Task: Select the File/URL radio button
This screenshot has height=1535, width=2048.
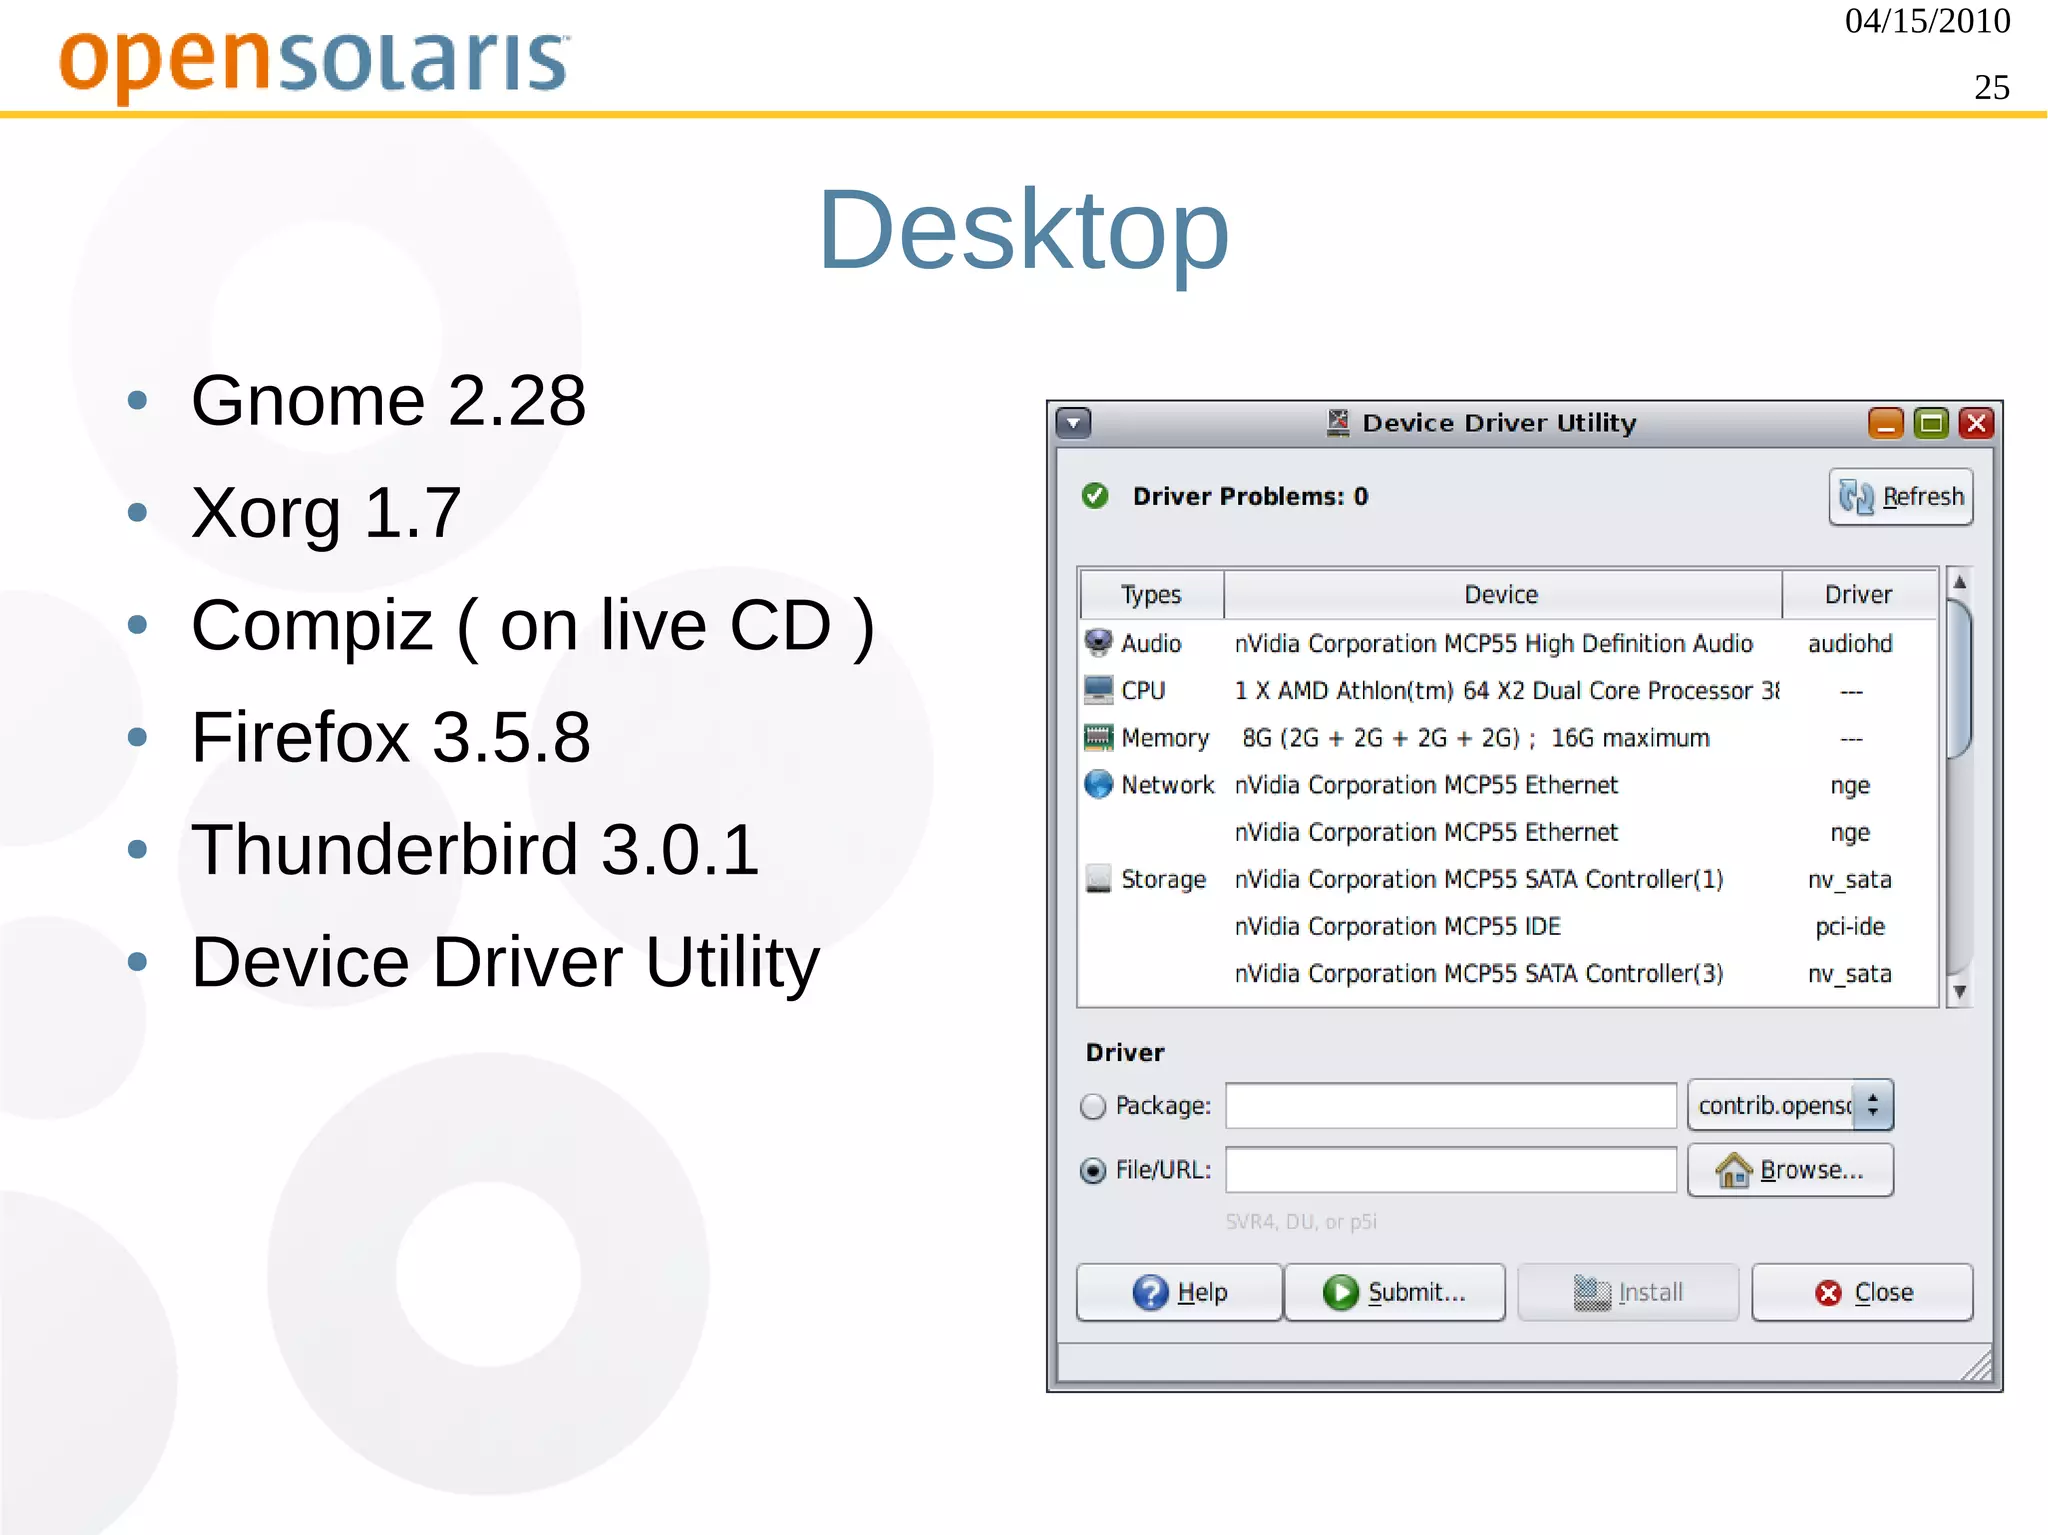Action: 1094,1170
